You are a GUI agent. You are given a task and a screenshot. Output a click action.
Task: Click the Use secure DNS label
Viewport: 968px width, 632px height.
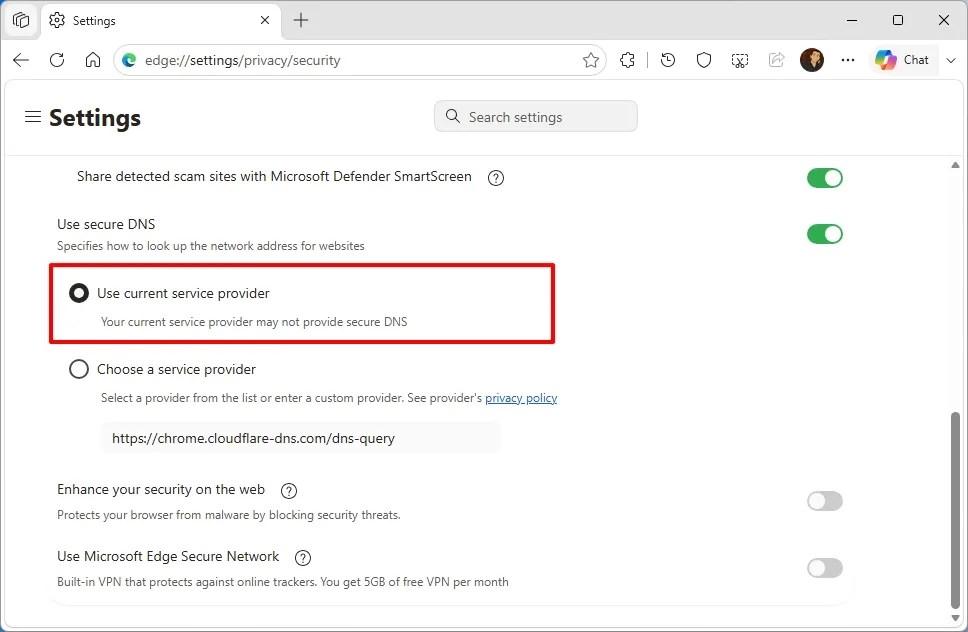click(106, 224)
